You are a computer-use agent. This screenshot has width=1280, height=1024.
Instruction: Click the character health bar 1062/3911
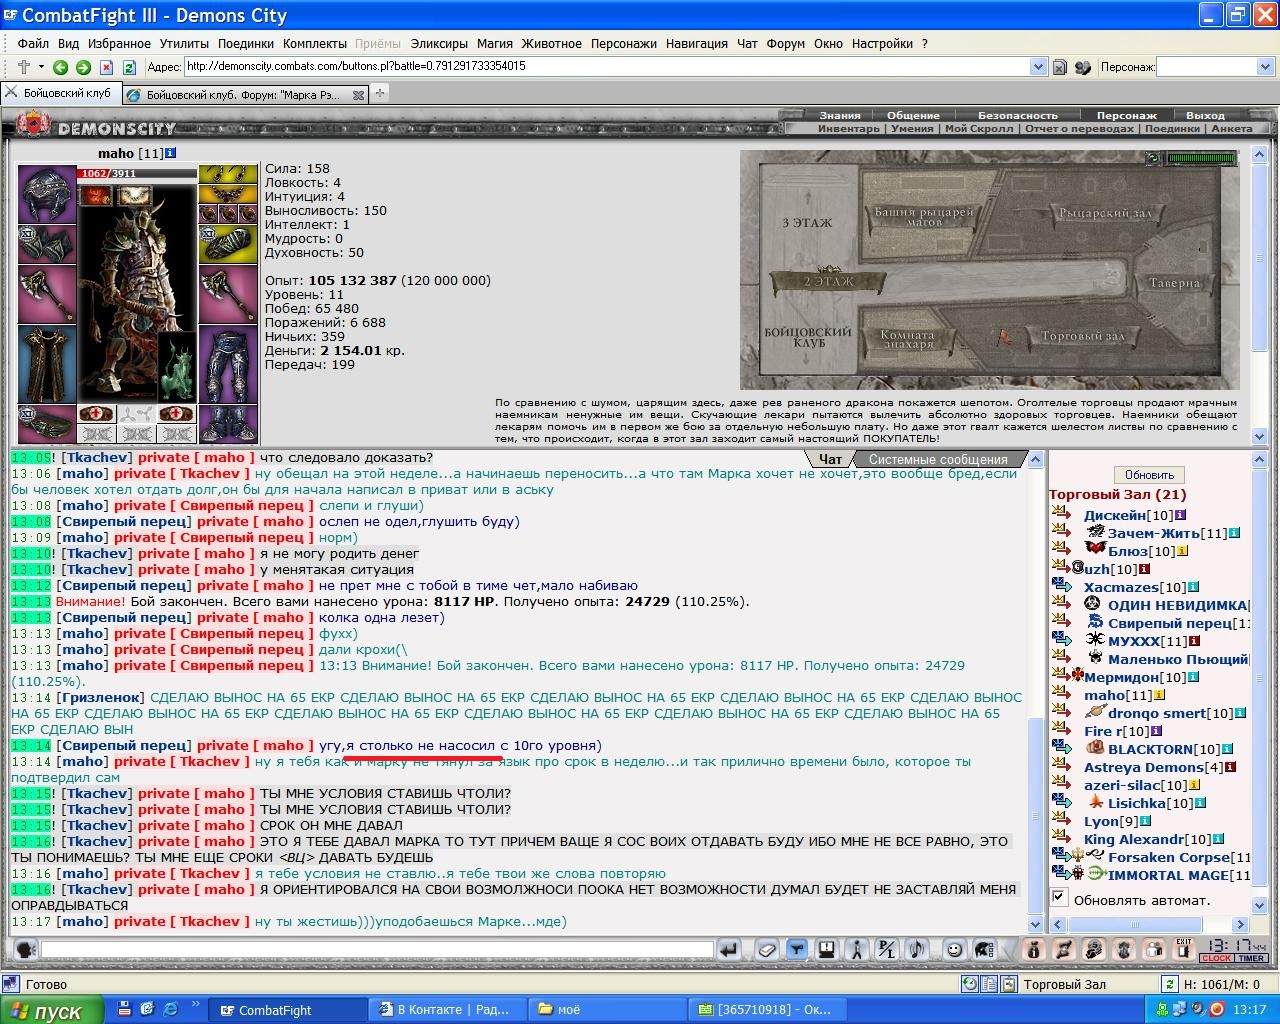[137, 173]
